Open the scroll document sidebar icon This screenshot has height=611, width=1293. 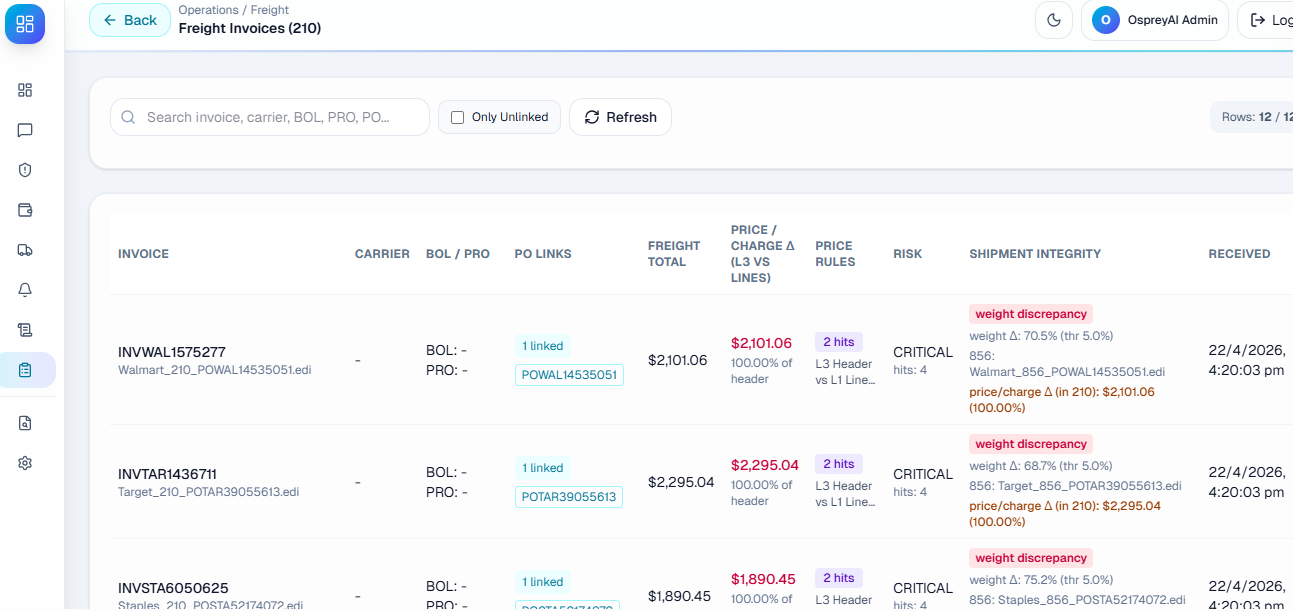(26, 330)
